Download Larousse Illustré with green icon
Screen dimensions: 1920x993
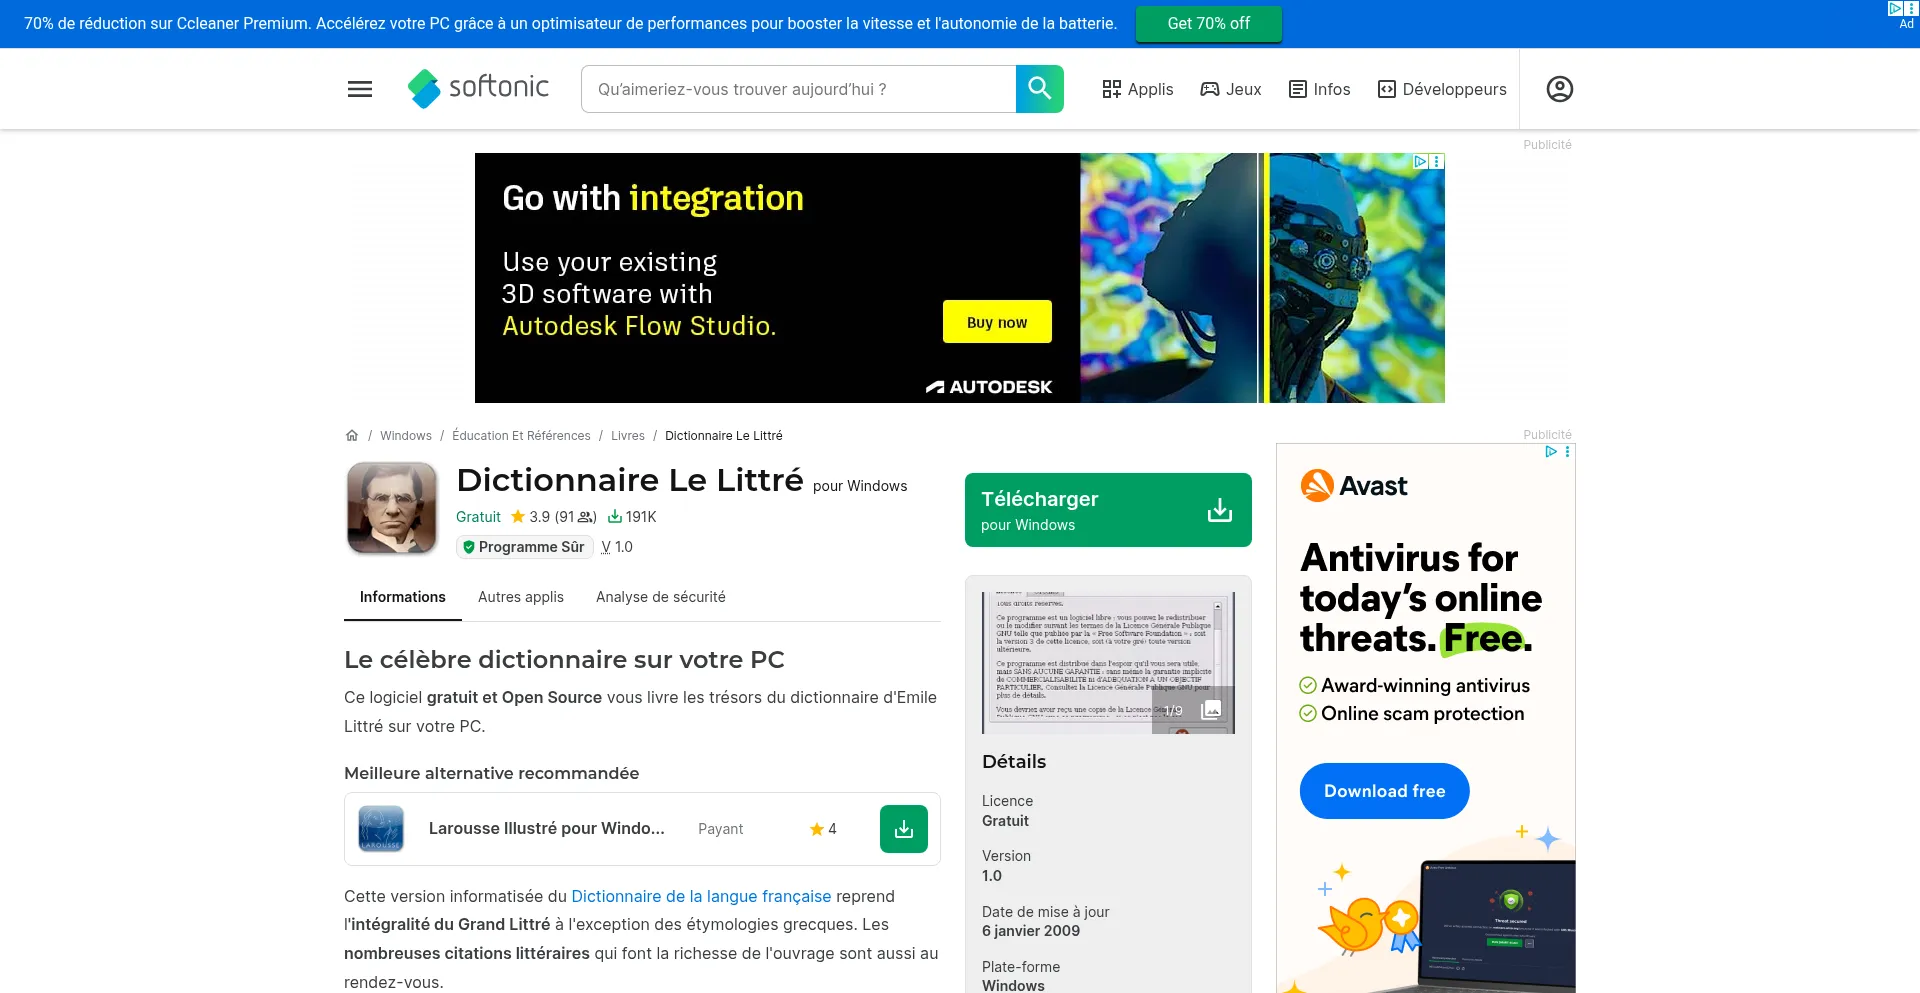904,829
